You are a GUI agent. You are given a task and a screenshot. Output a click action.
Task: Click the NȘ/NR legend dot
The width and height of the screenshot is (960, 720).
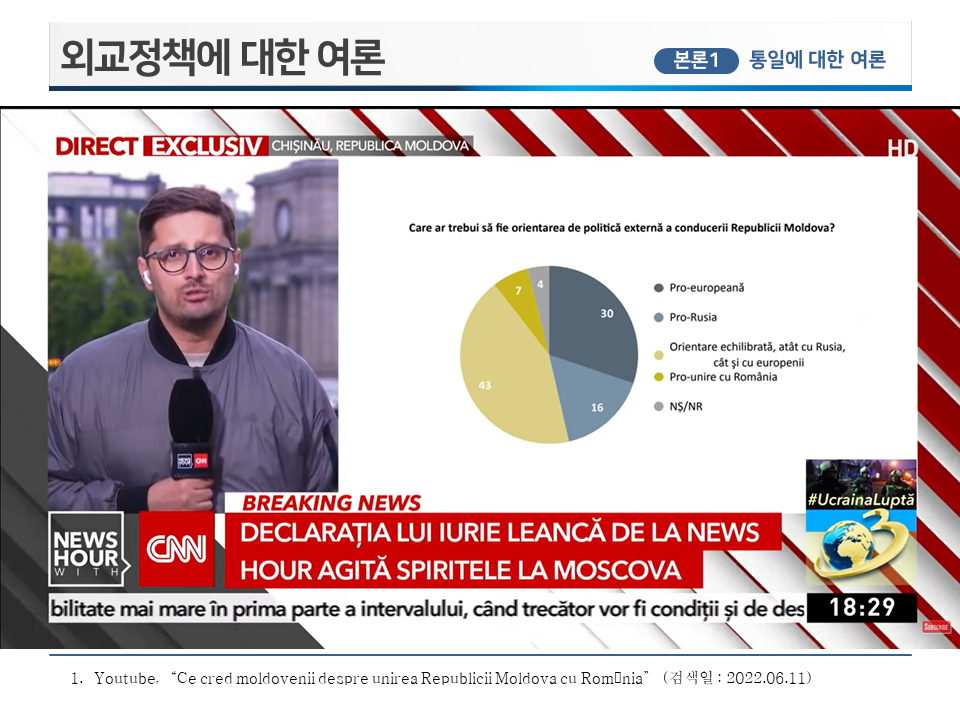coord(659,407)
